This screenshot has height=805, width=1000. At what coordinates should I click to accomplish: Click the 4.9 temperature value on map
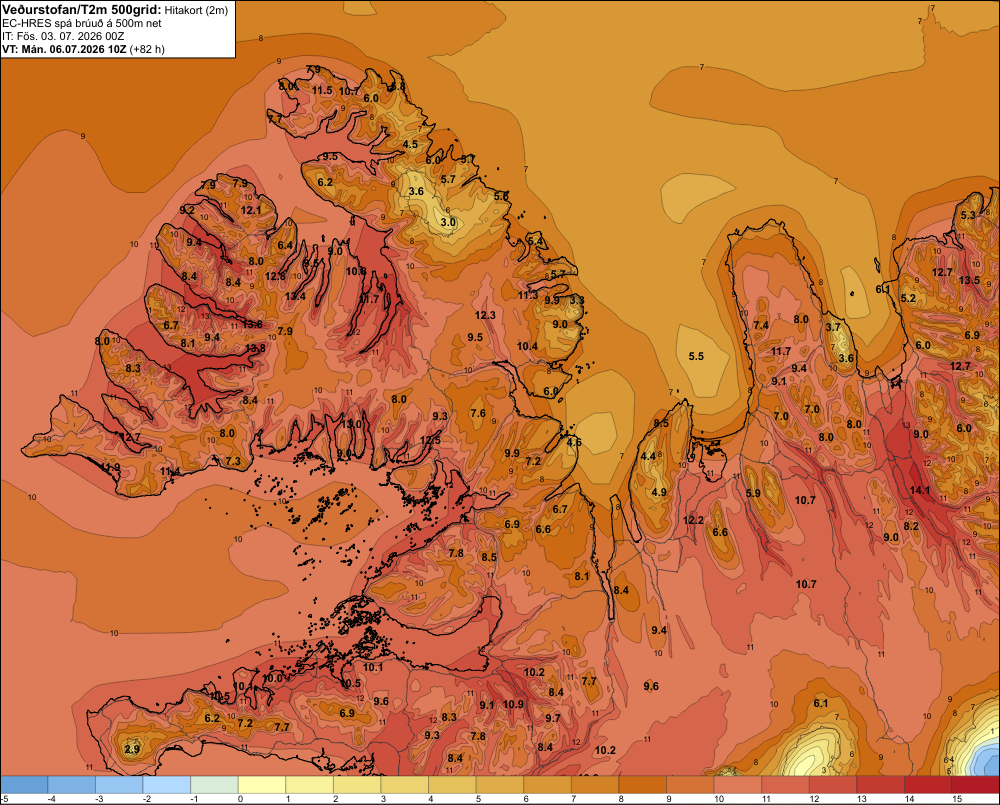click(659, 492)
